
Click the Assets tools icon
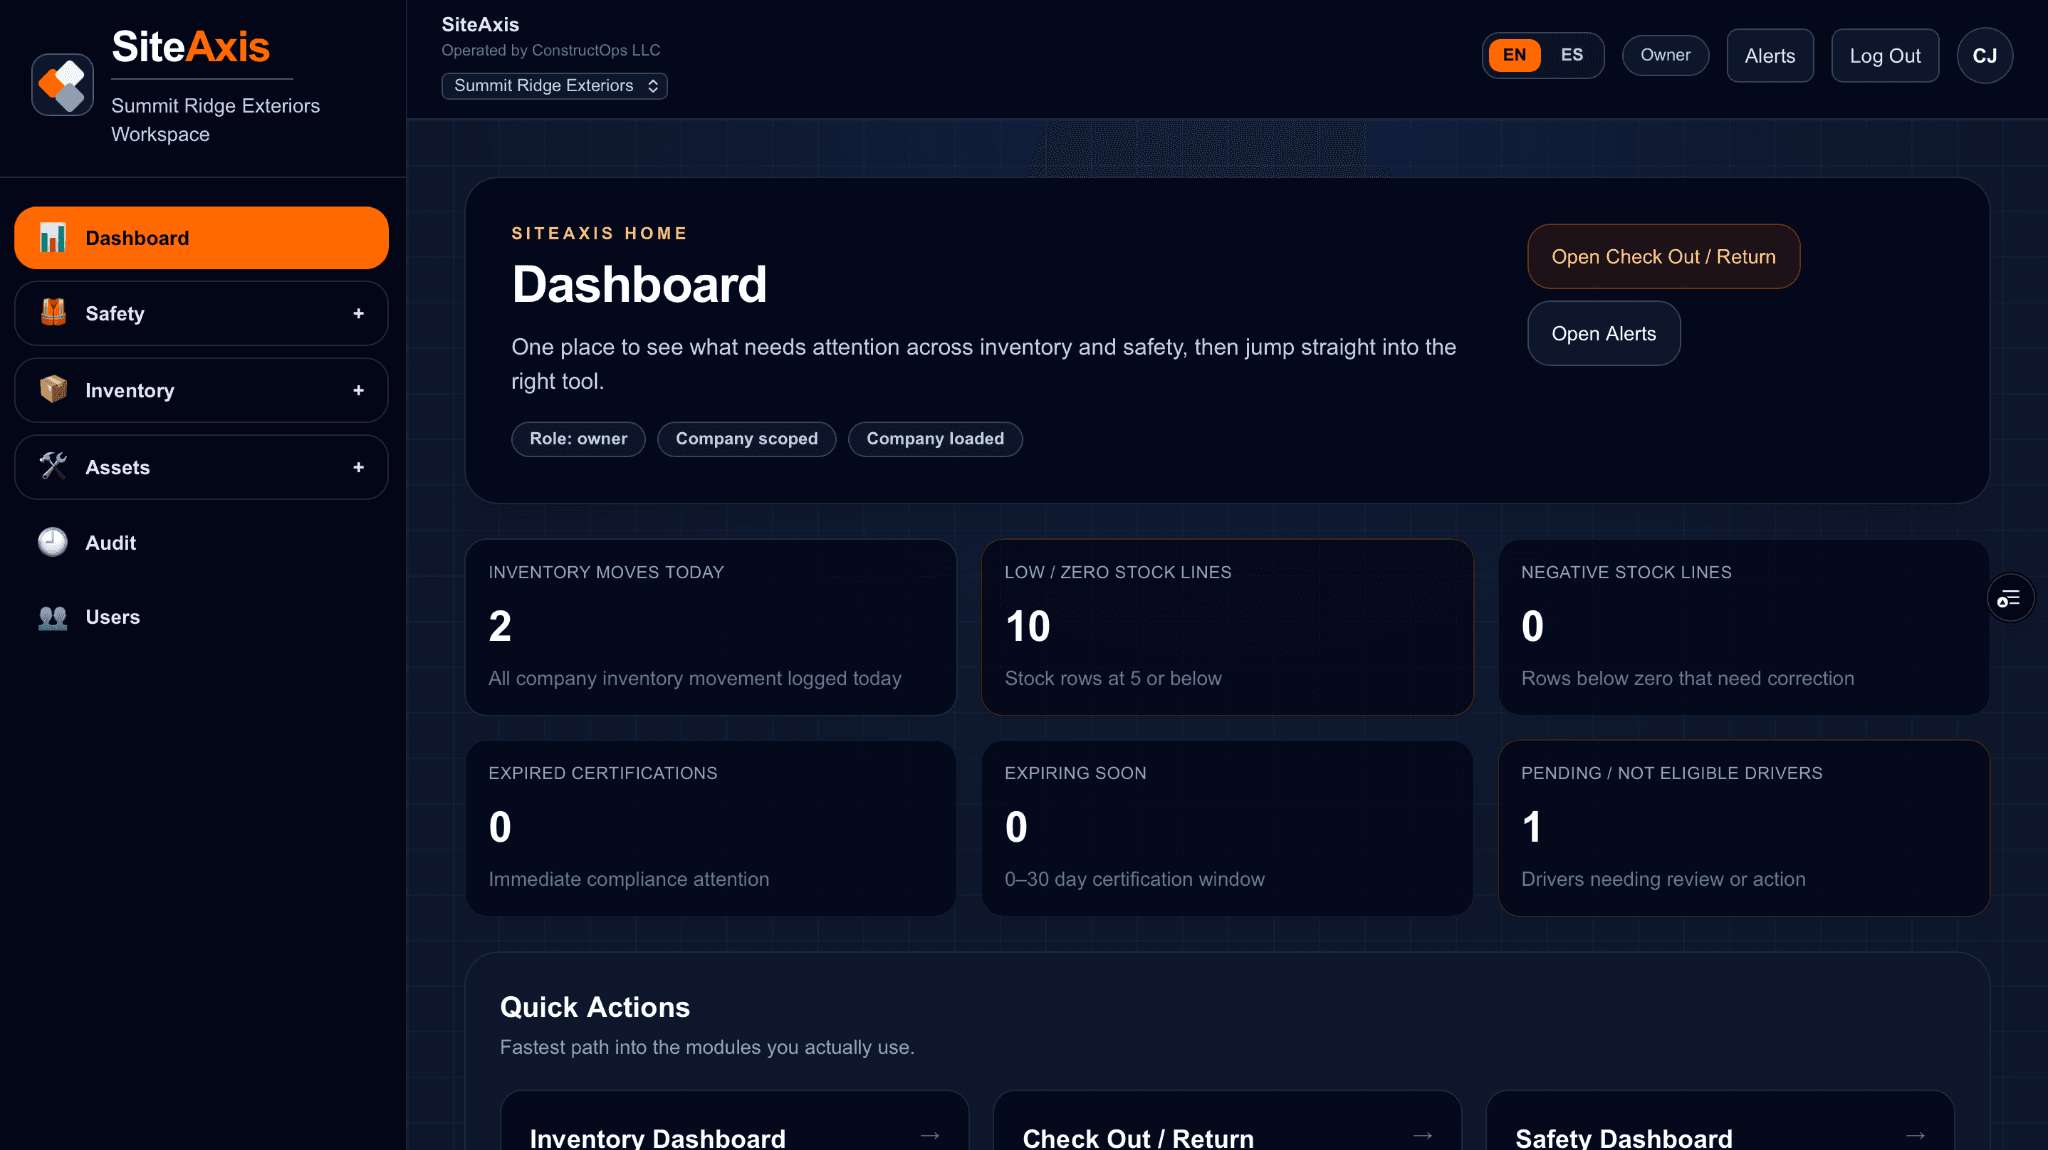(53, 466)
